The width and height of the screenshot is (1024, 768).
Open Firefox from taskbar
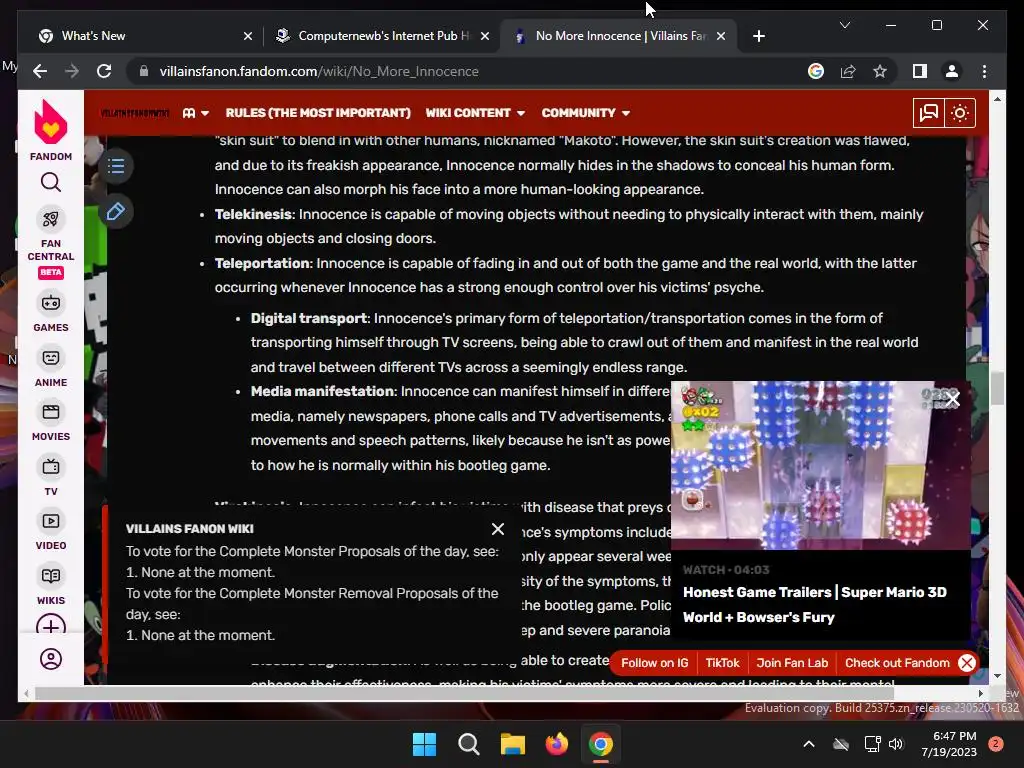556,744
